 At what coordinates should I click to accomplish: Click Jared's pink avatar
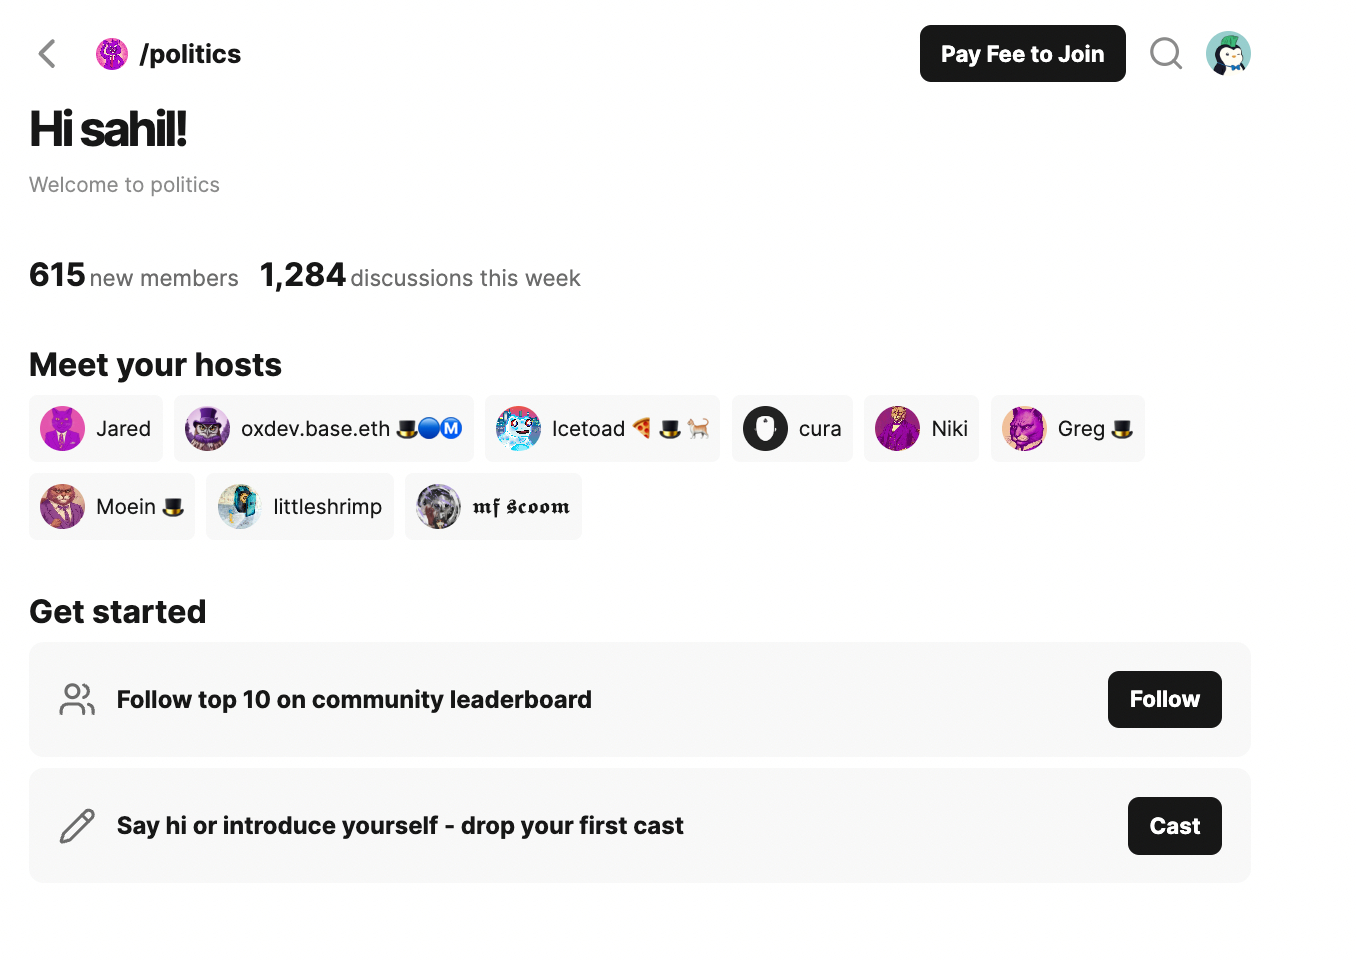(x=63, y=429)
